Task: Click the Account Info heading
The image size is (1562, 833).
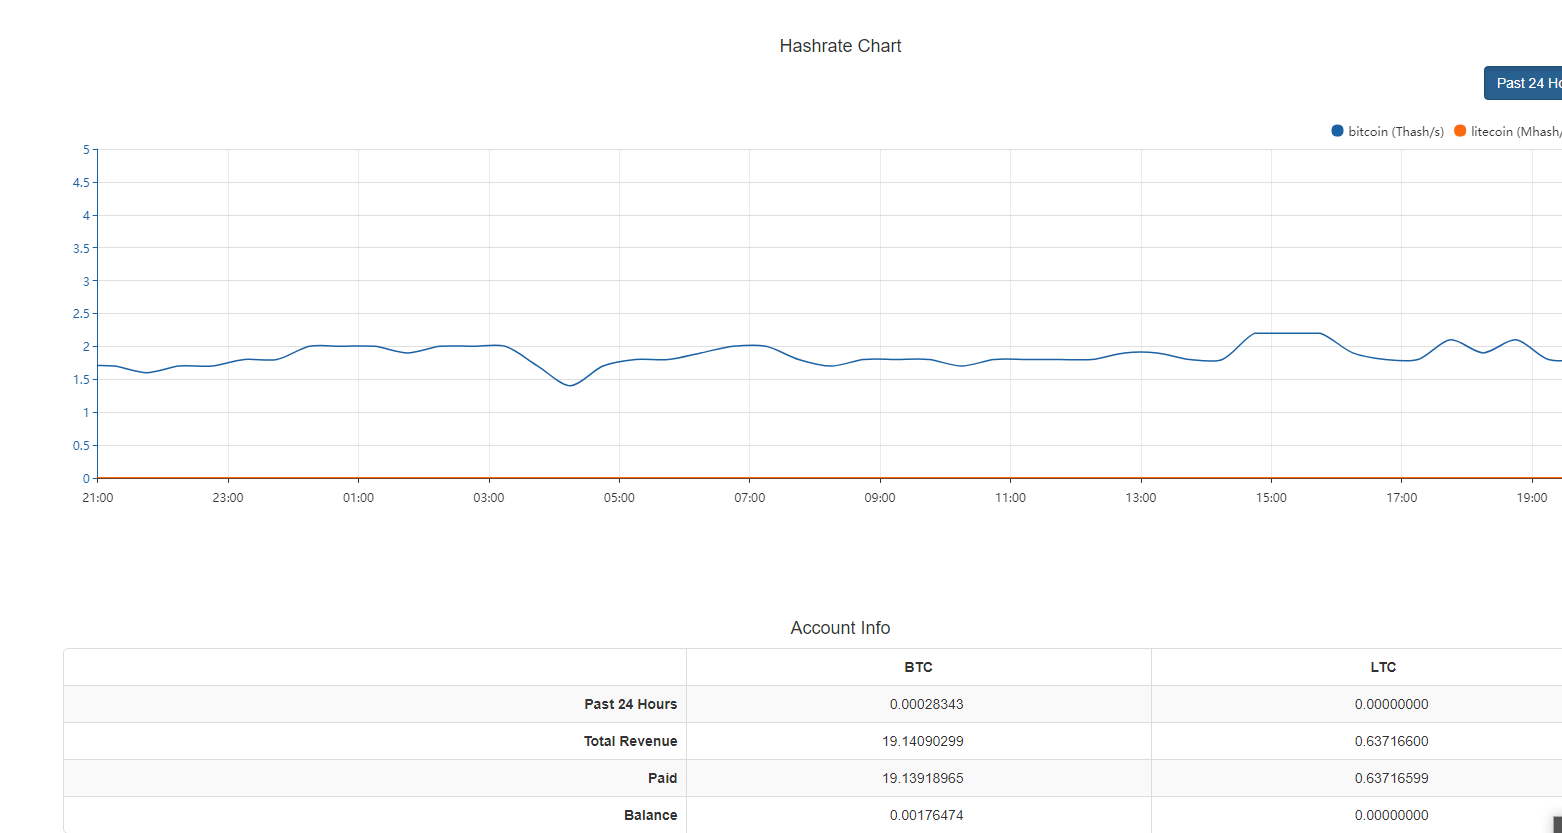Action: point(840,628)
